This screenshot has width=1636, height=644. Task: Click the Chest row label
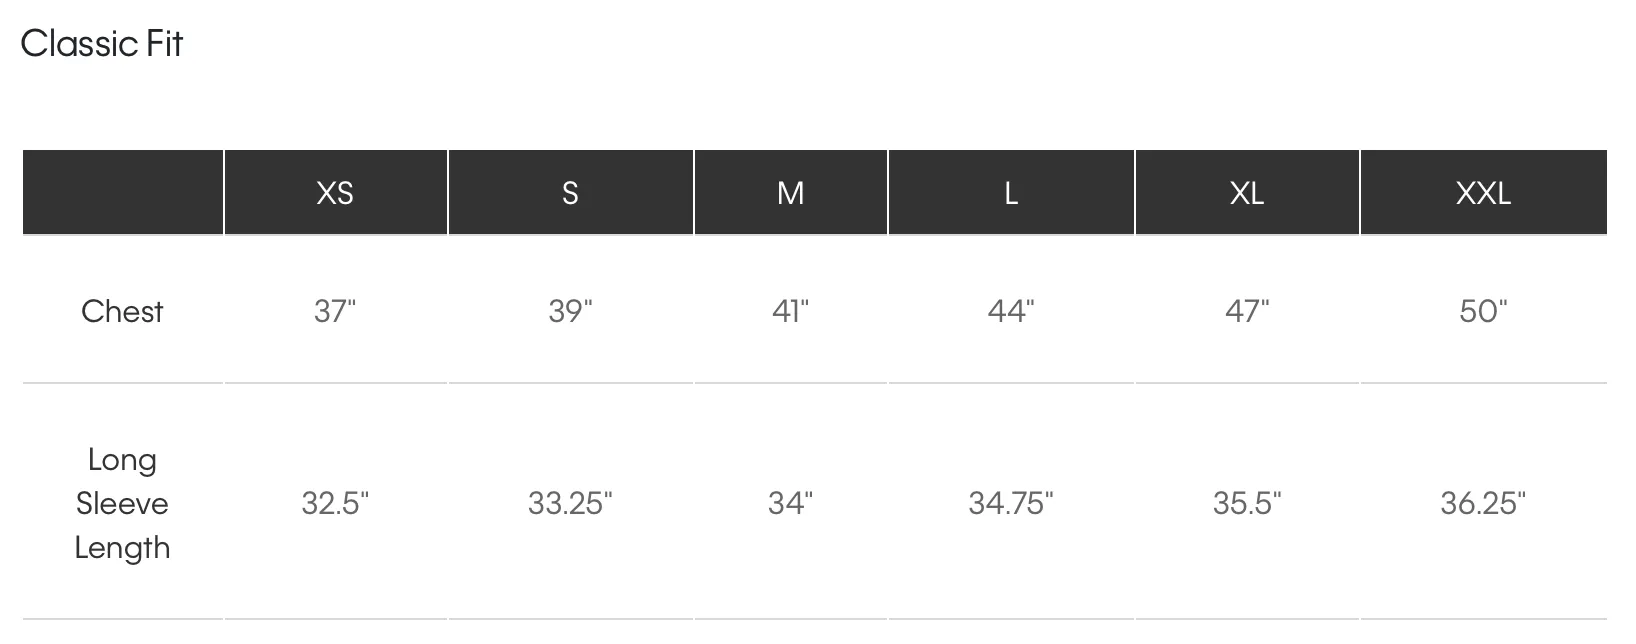(x=122, y=311)
